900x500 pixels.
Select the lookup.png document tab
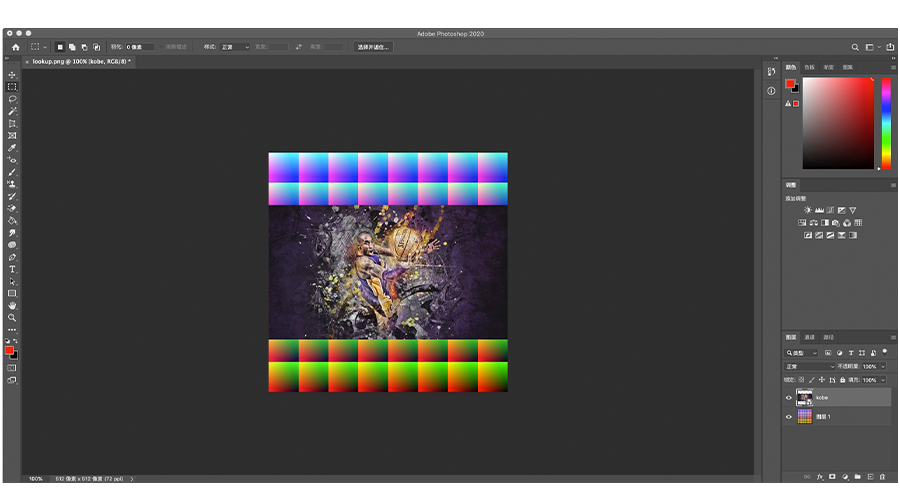click(x=79, y=61)
